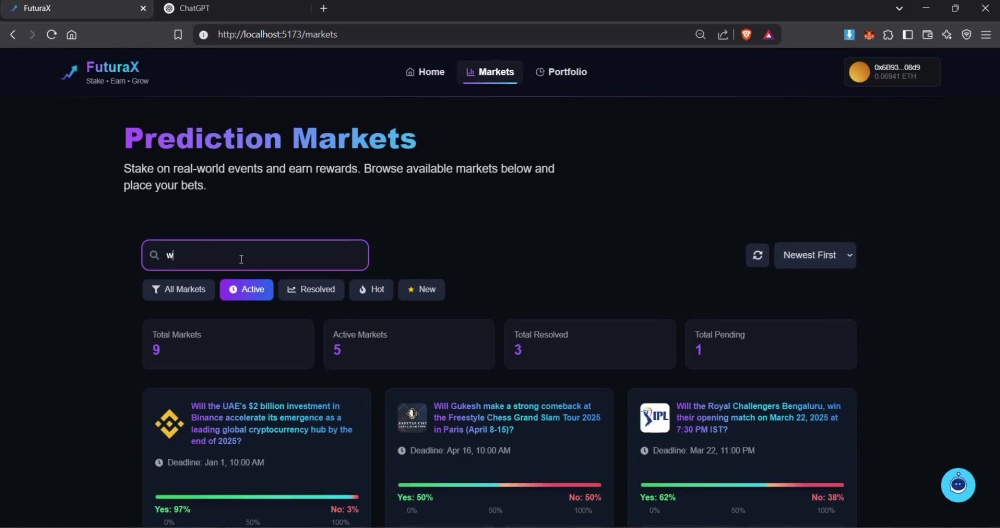Screen dimensions: 1000x528
Task: Reload the page with browser refresh icon
Action: [x=52, y=34]
